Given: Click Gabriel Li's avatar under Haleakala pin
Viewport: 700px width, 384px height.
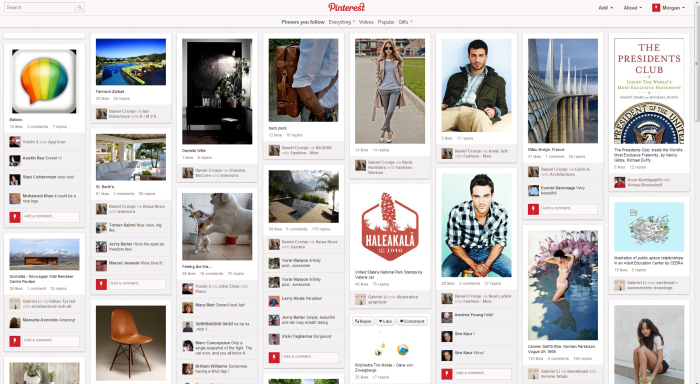Looking at the screenshot, I should tap(360, 299).
